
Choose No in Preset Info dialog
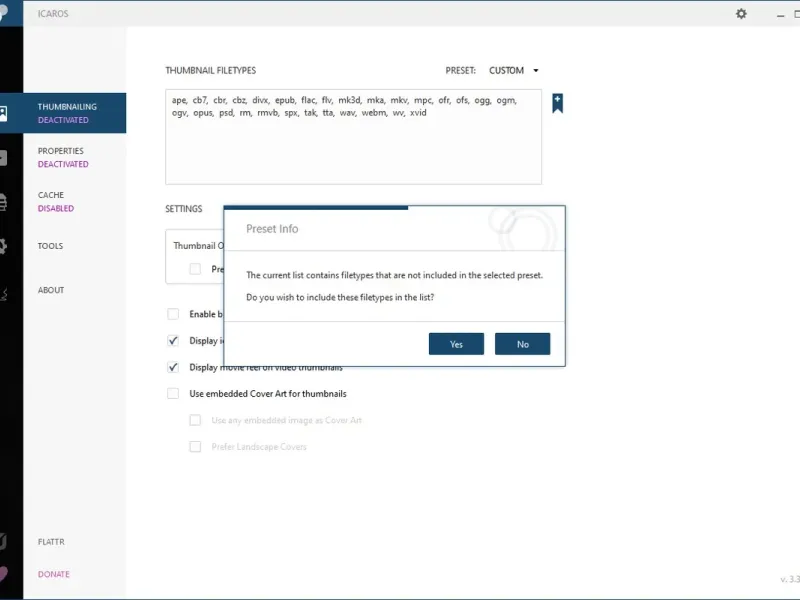(x=522, y=344)
